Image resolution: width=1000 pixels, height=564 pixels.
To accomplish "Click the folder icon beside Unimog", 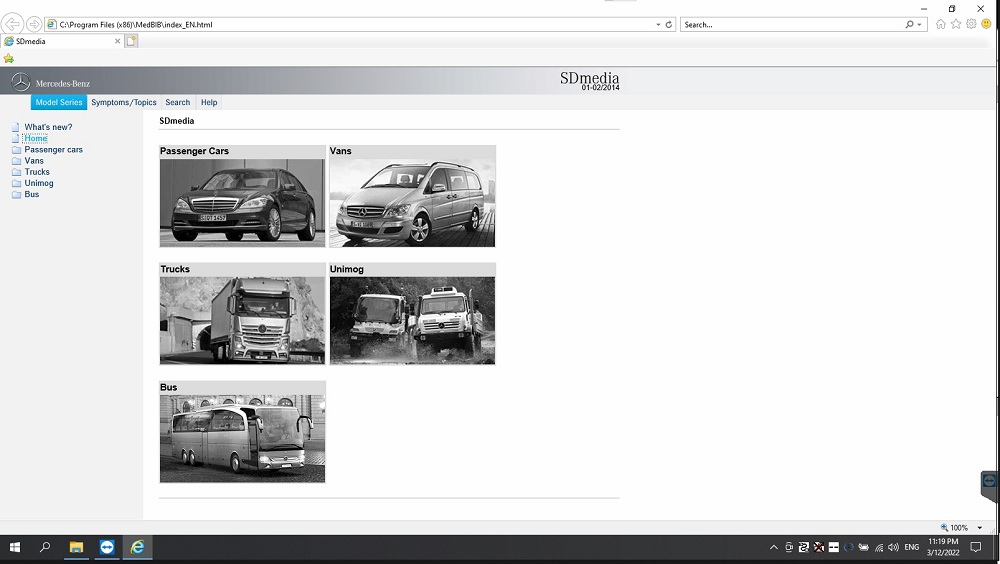I will click(17, 184).
